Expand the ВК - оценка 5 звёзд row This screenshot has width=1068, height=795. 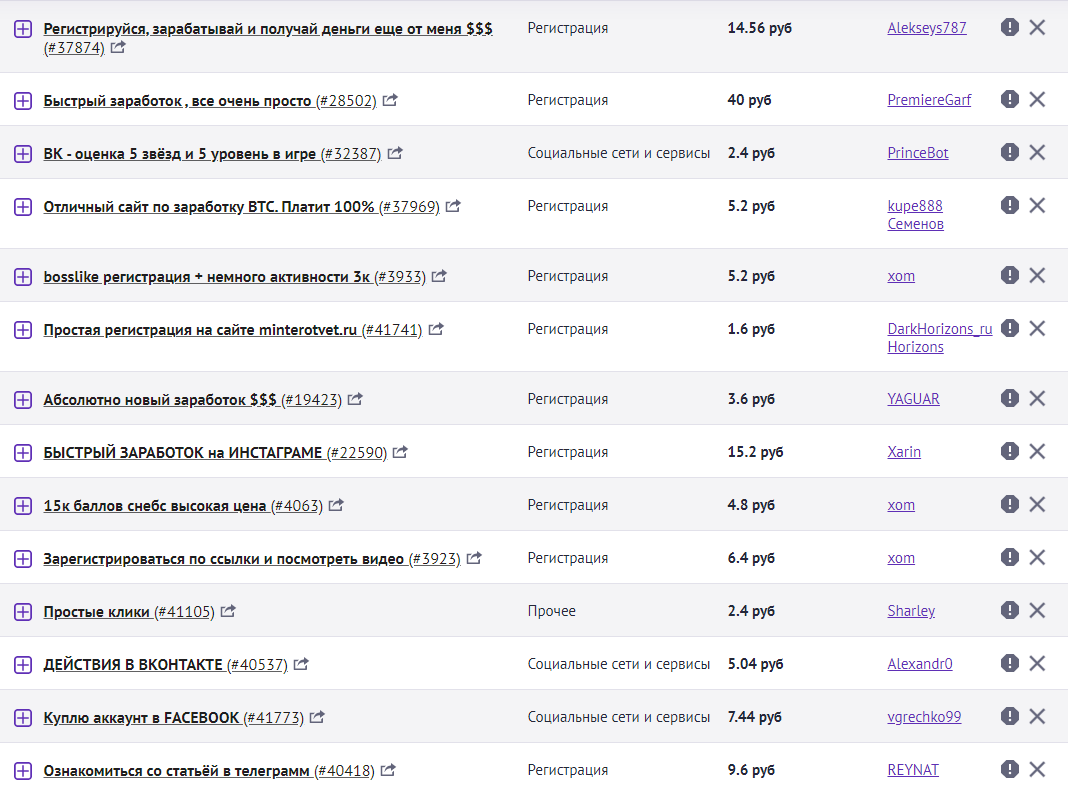tap(23, 154)
